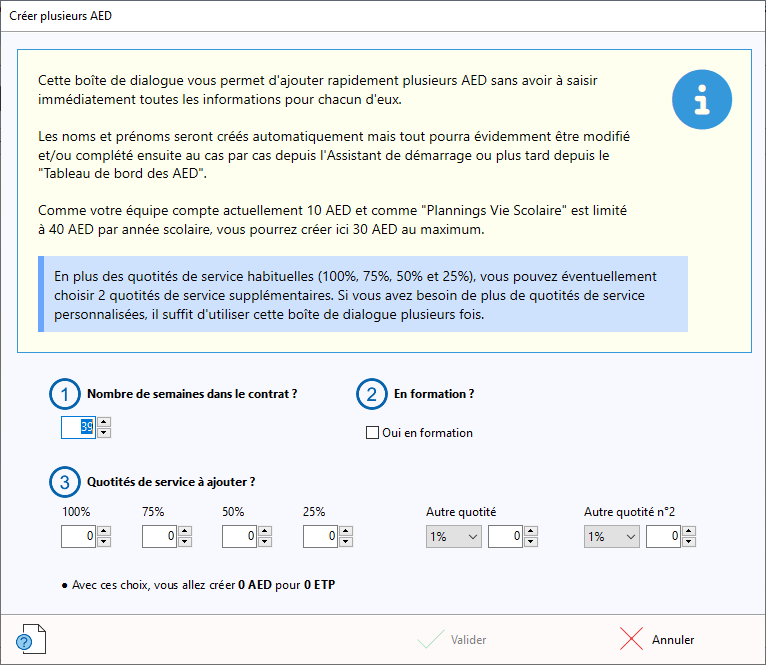
Task: Open the help document icon
Action: coord(26,638)
